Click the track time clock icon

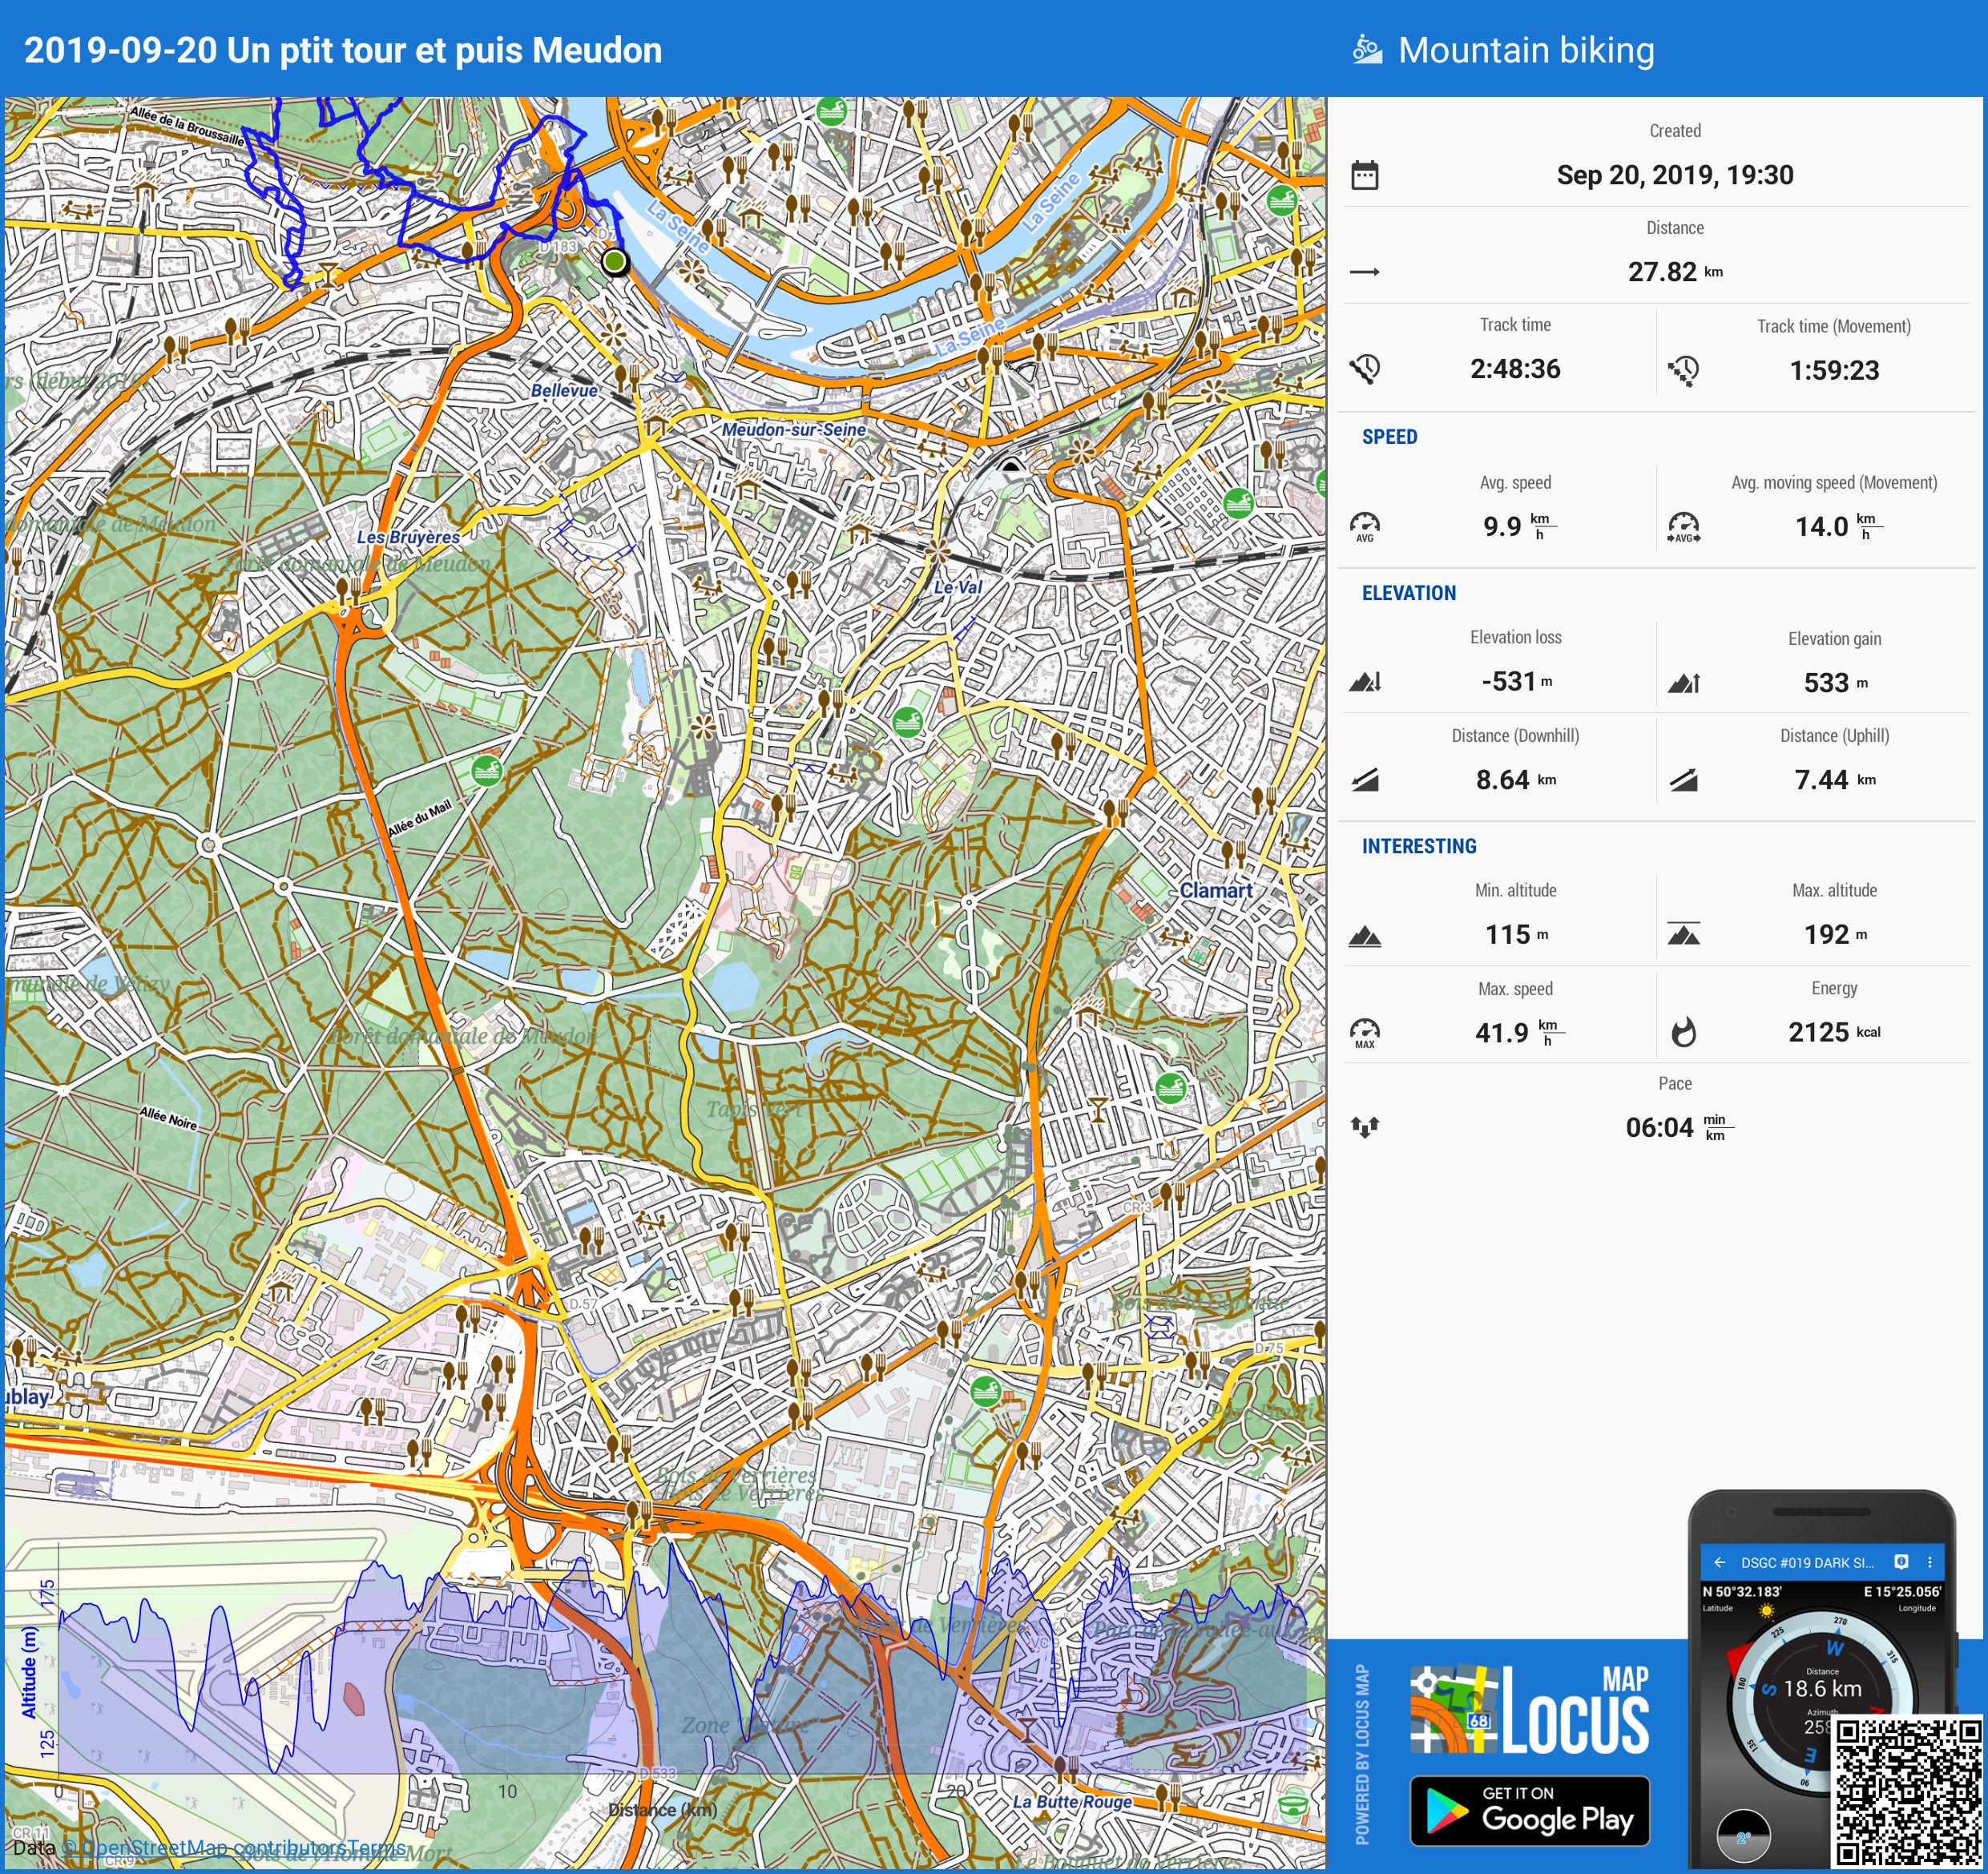(1365, 369)
